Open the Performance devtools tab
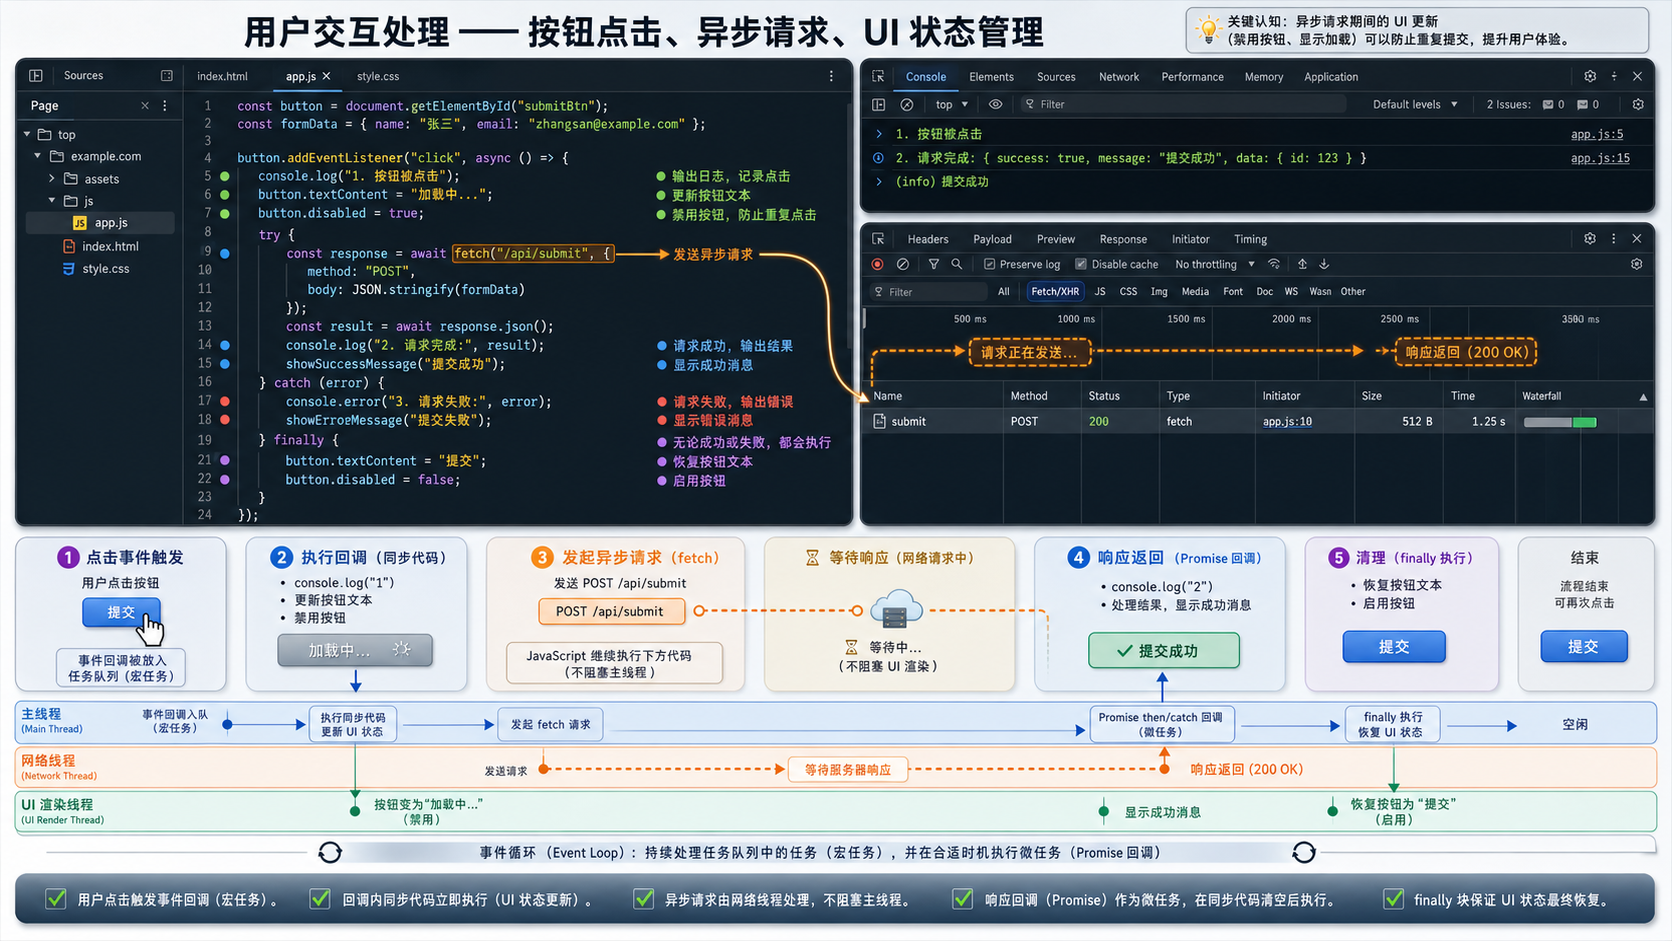This screenshot has height=941, width=1672. click(1192, 77)
